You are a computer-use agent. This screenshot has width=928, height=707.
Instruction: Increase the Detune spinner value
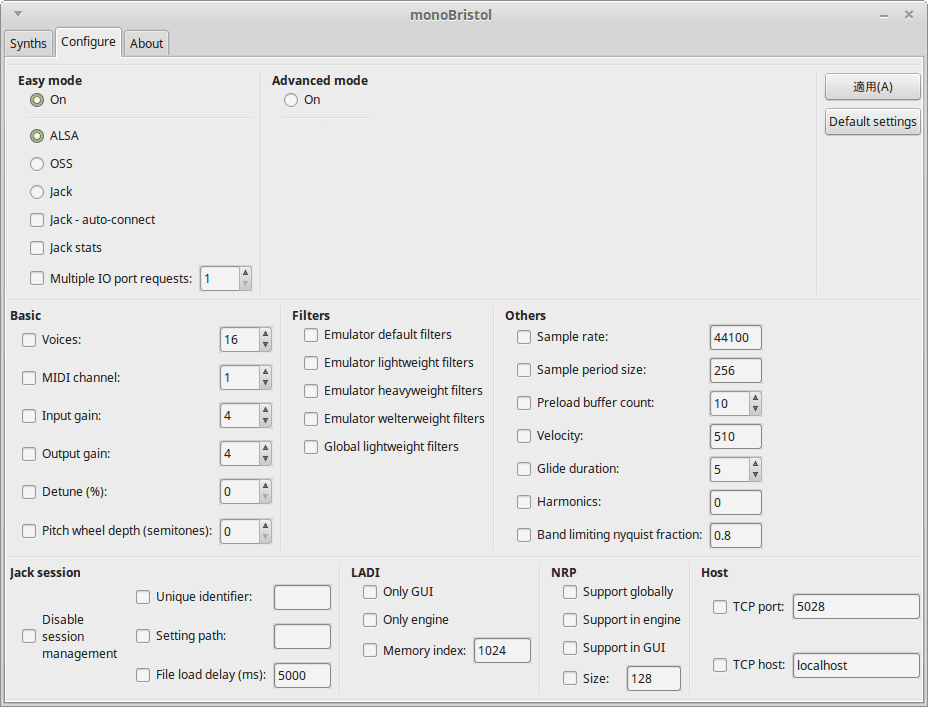[265, 486]
